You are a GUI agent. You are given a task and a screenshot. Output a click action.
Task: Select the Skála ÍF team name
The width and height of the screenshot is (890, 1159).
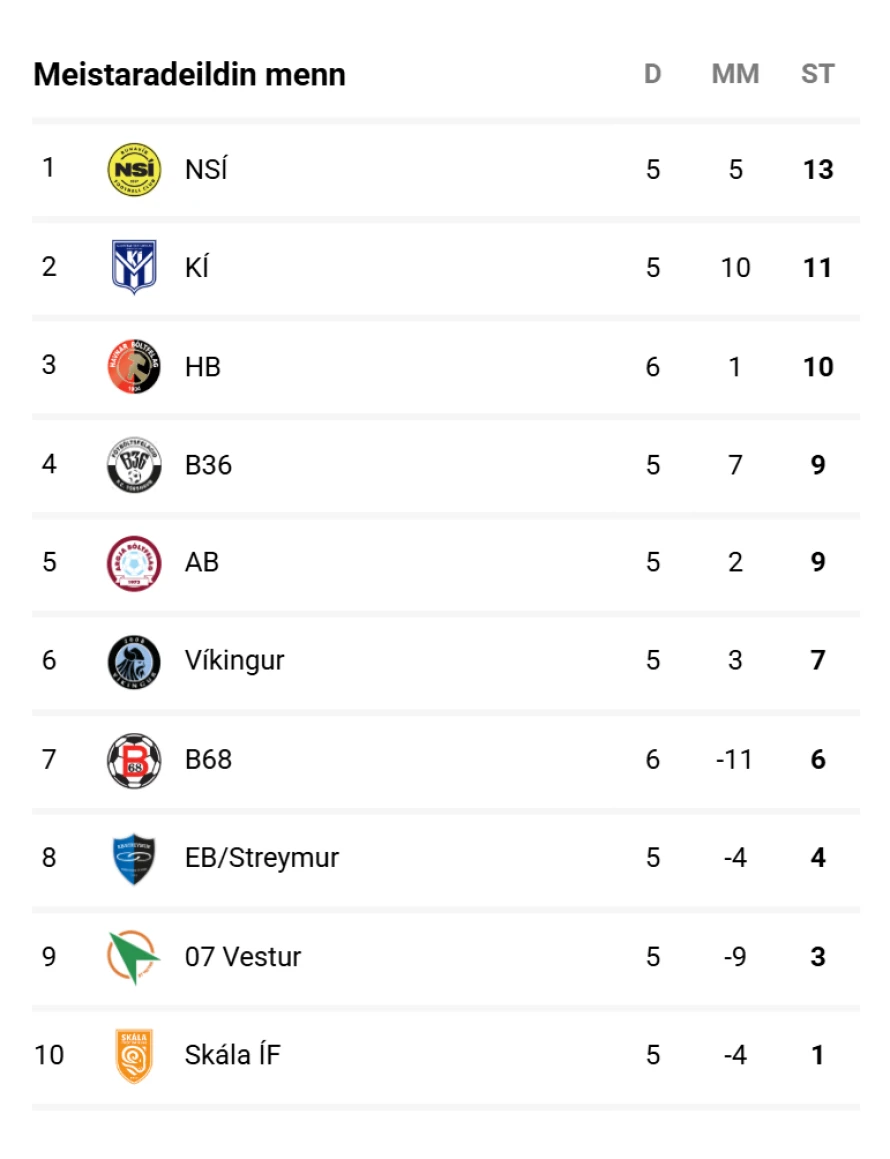(233, 1055)
